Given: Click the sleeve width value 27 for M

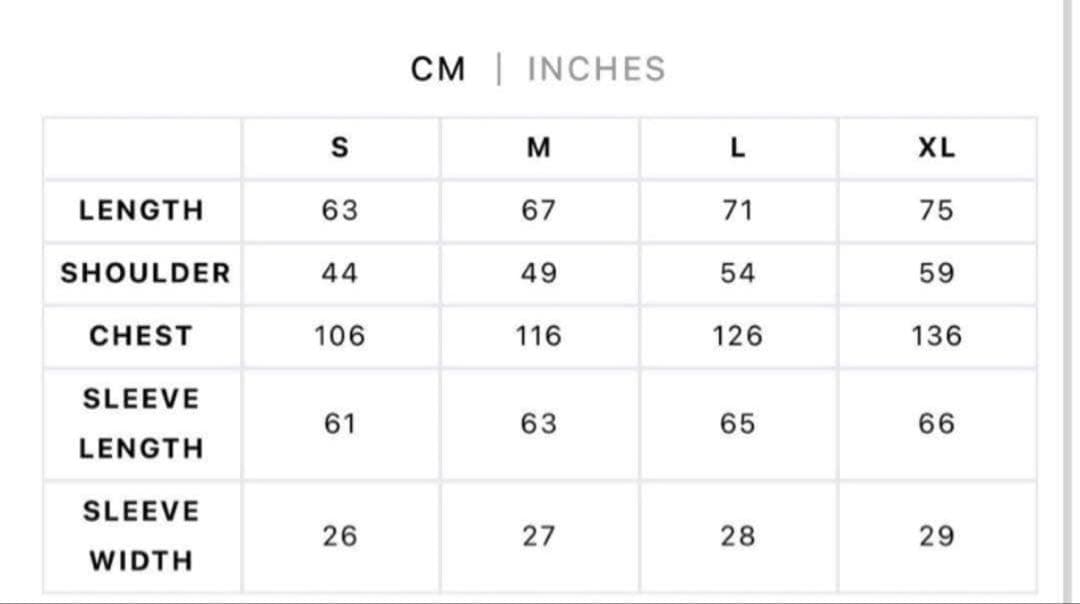Looking at the screenshot, I should [x=538, y=536].
